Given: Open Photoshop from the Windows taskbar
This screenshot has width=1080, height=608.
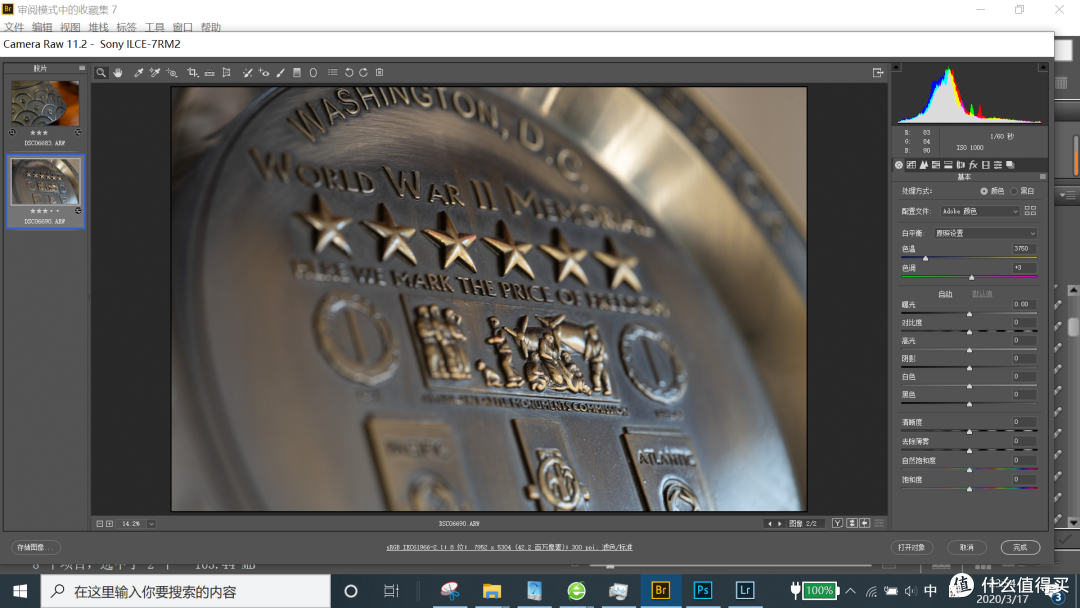Looking at the screenshot, I should (703, 590).
